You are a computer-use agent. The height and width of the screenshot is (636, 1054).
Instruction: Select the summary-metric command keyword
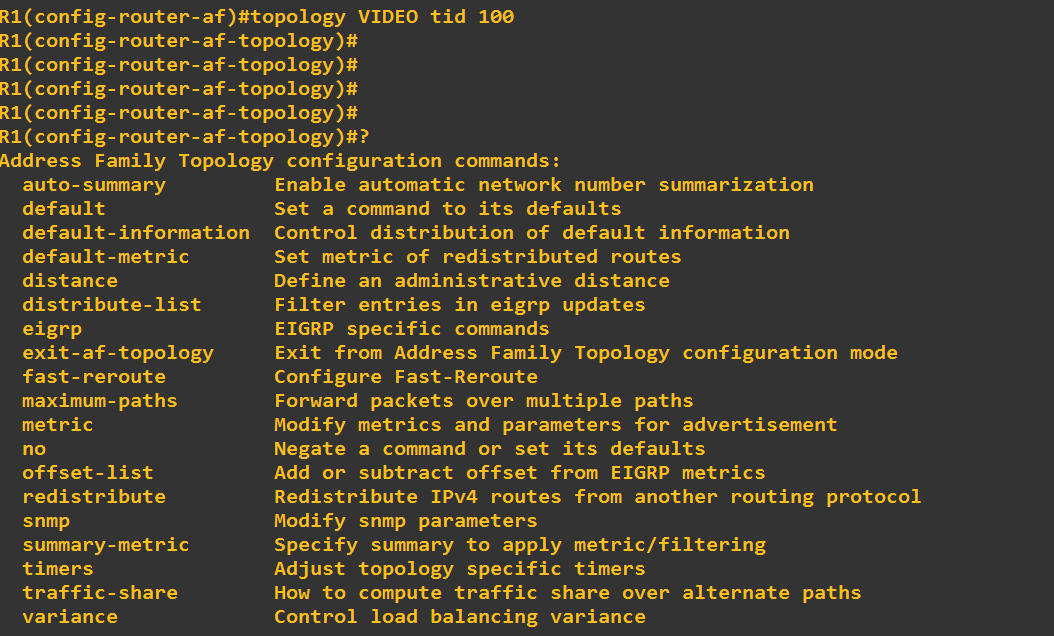[106, 545]
